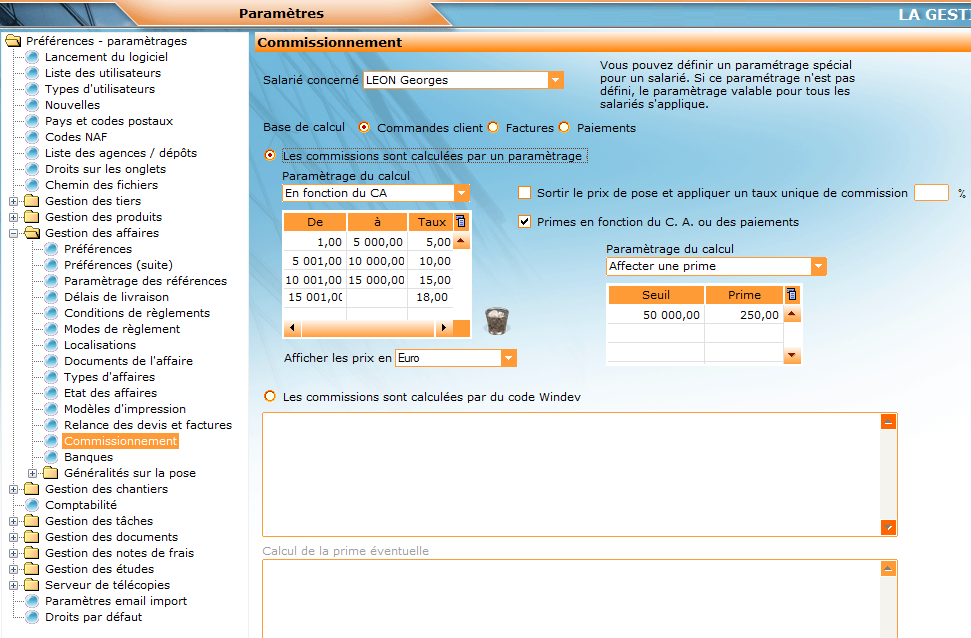Click left arrow of commission table scrollbar

click(292, 328)
